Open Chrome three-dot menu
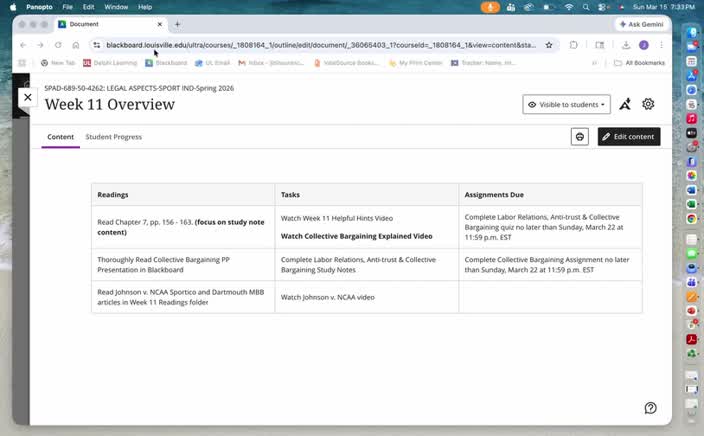The image size is (704, 436). point(661,45)
